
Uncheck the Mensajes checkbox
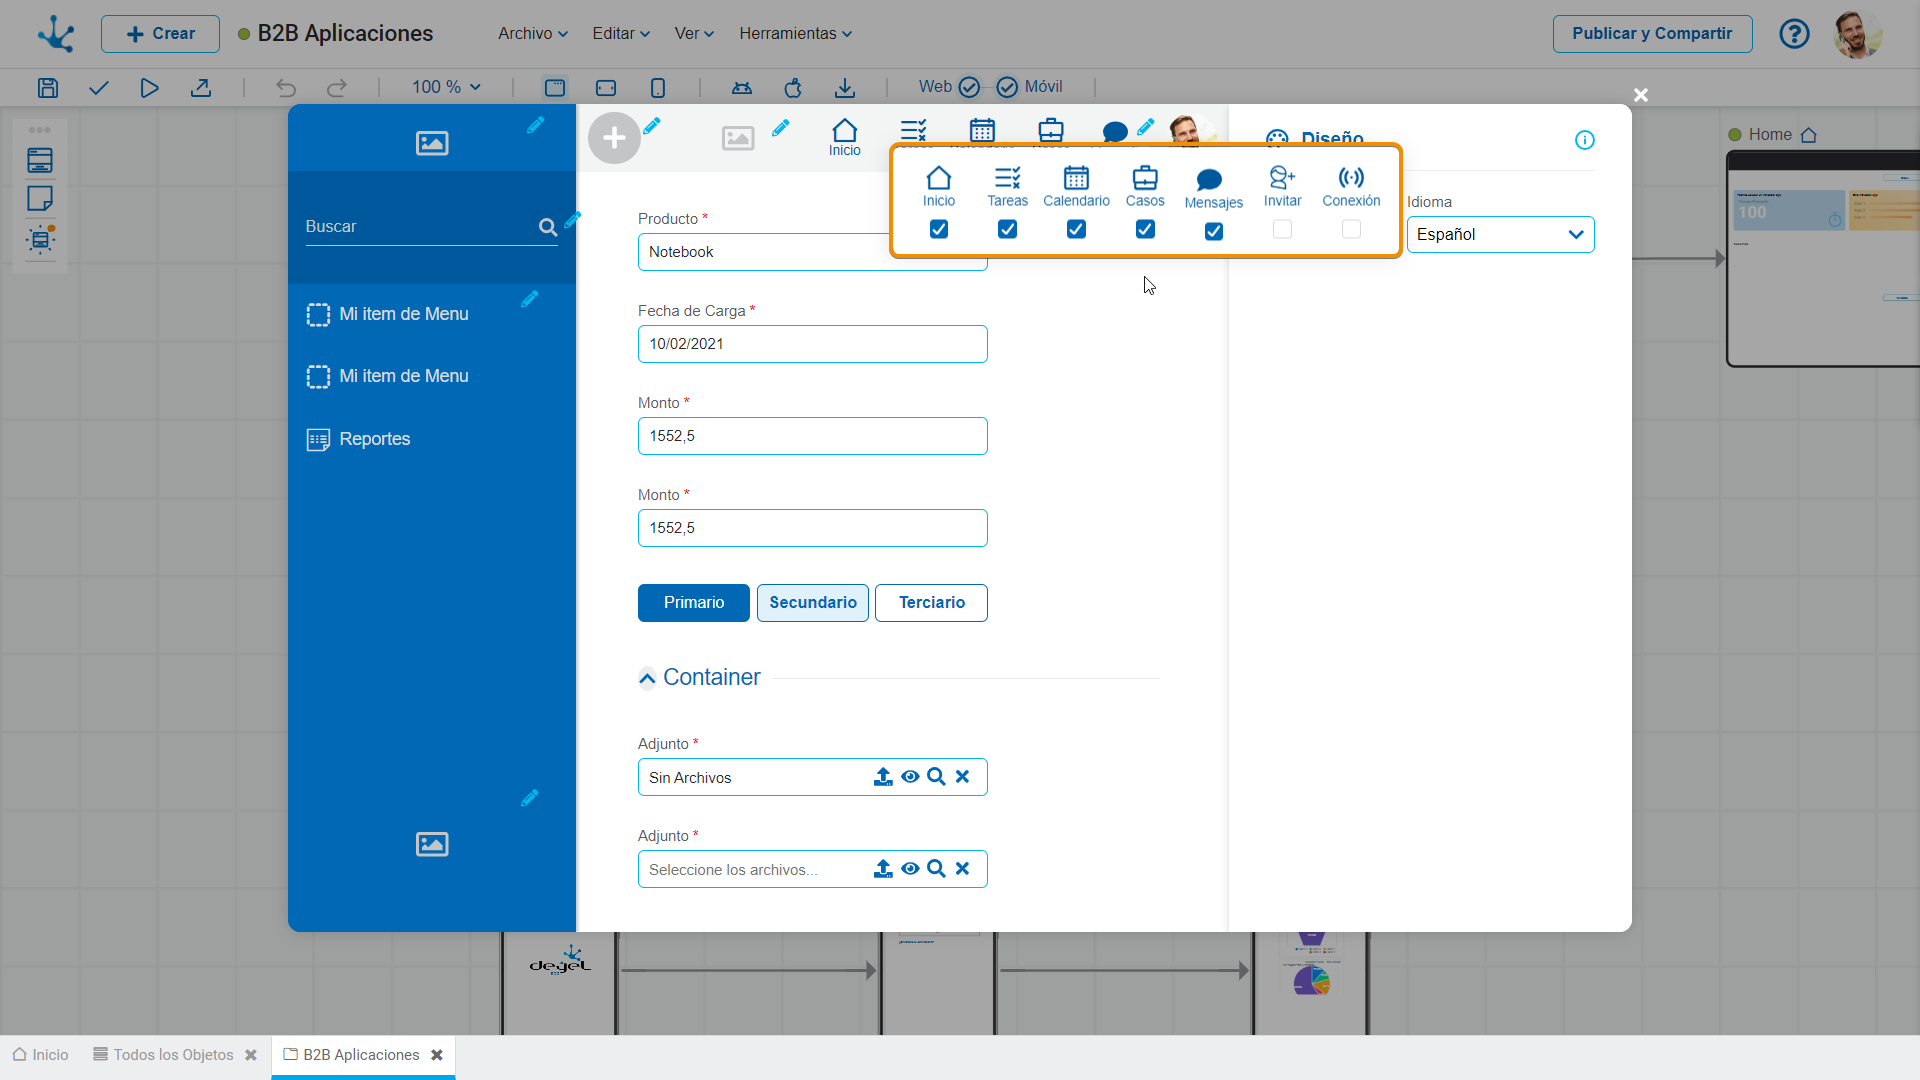(1213, 231)
